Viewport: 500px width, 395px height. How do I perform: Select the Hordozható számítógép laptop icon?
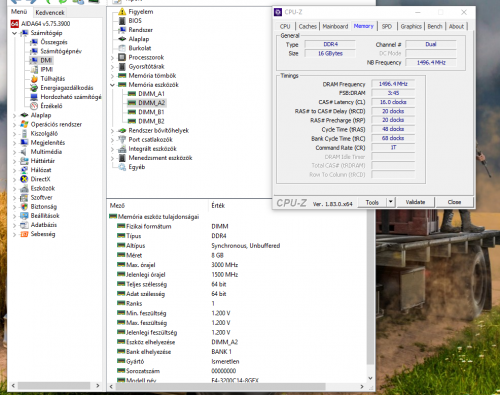coord(34,97)
